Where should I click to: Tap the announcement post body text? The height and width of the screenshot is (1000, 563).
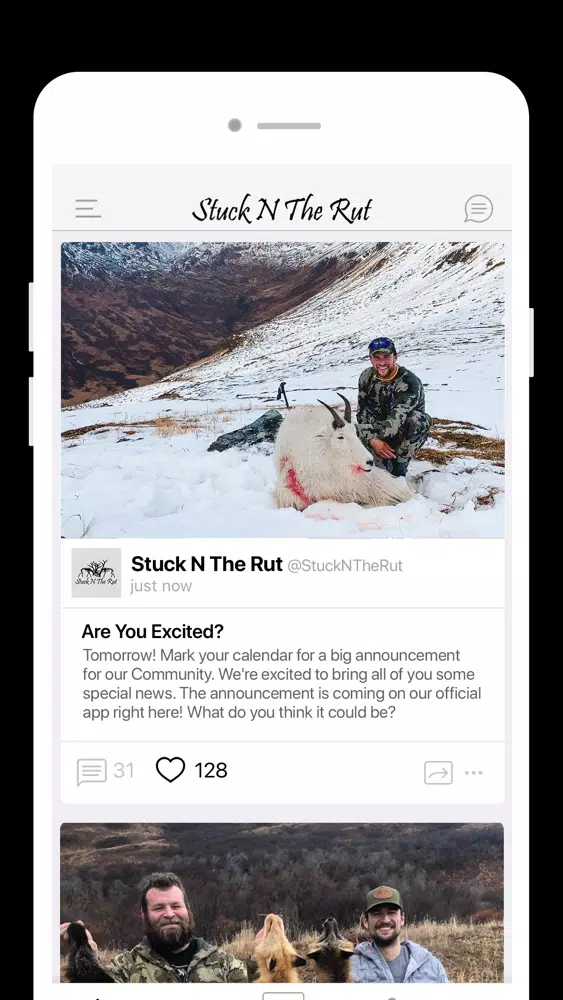coord(282,684)
